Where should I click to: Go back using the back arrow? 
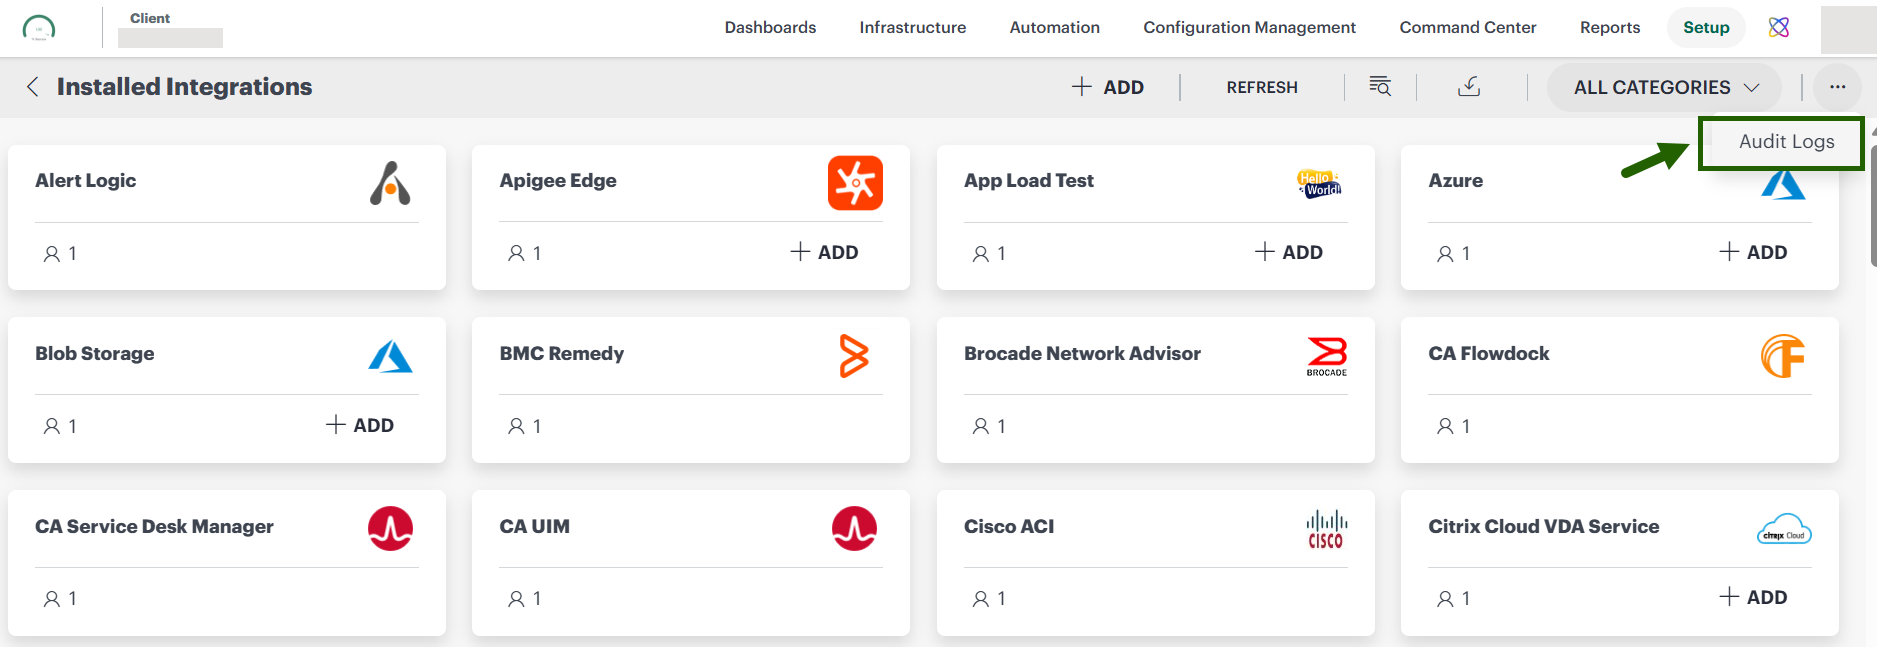[33, 87]
